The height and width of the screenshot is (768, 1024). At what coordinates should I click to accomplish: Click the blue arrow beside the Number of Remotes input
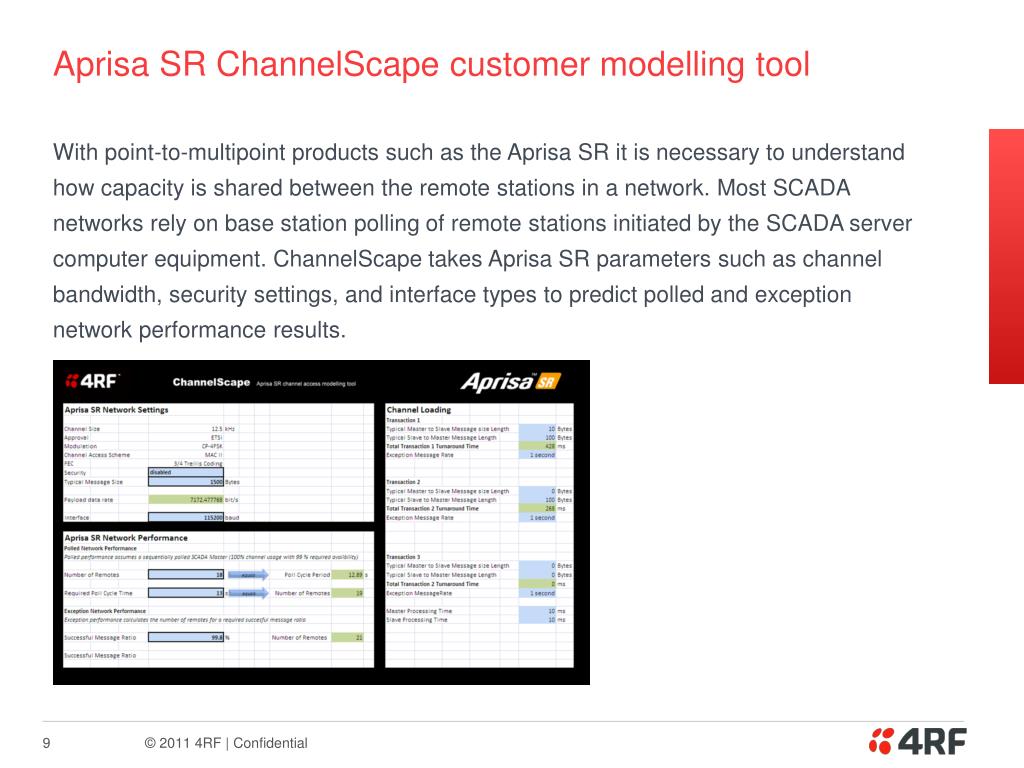pyautogui.click(x=248, y=575)
